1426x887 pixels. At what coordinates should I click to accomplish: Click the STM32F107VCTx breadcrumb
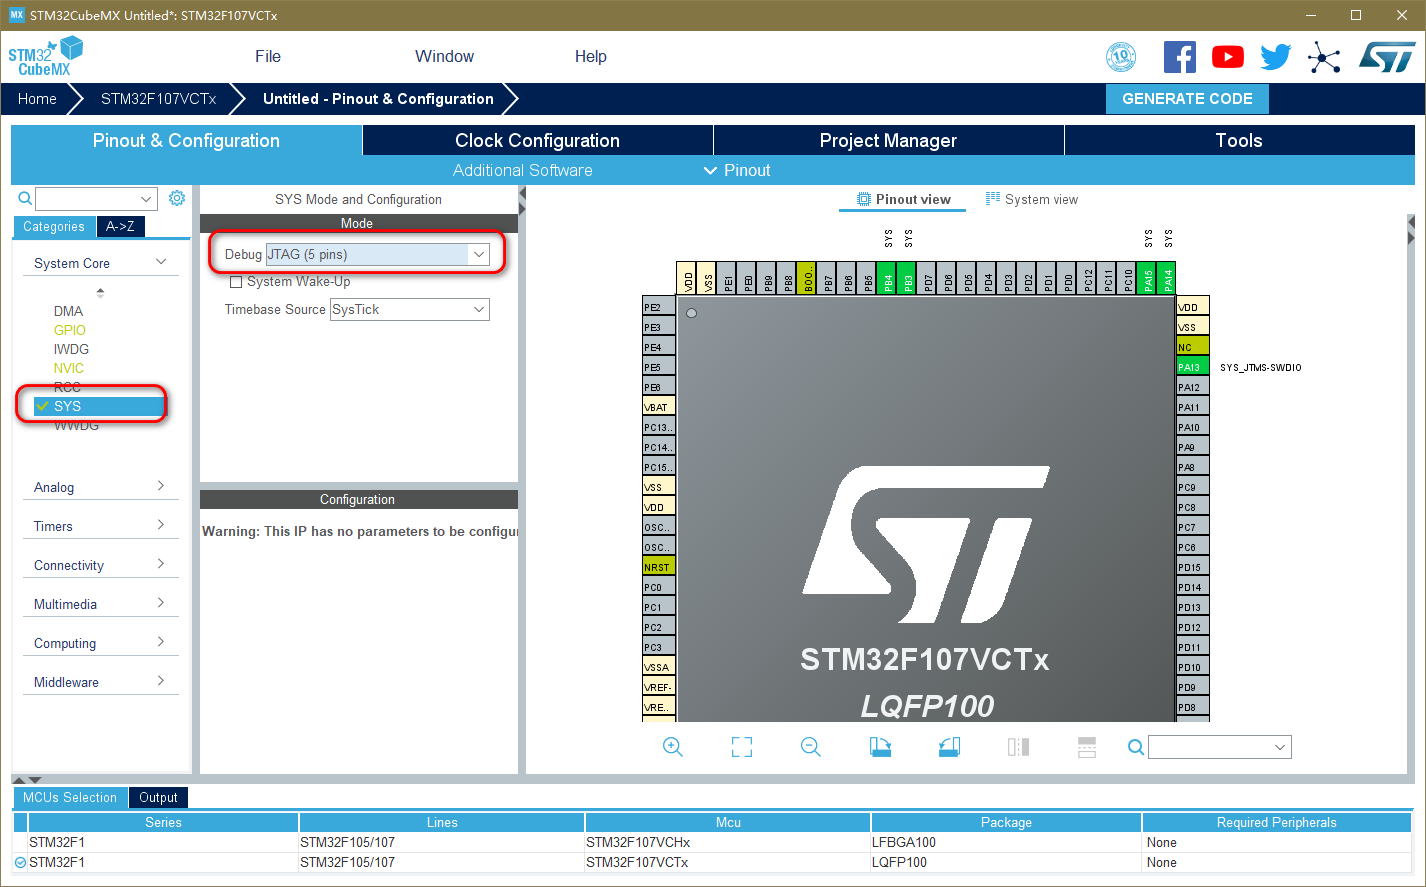click(x=159, y=99)
